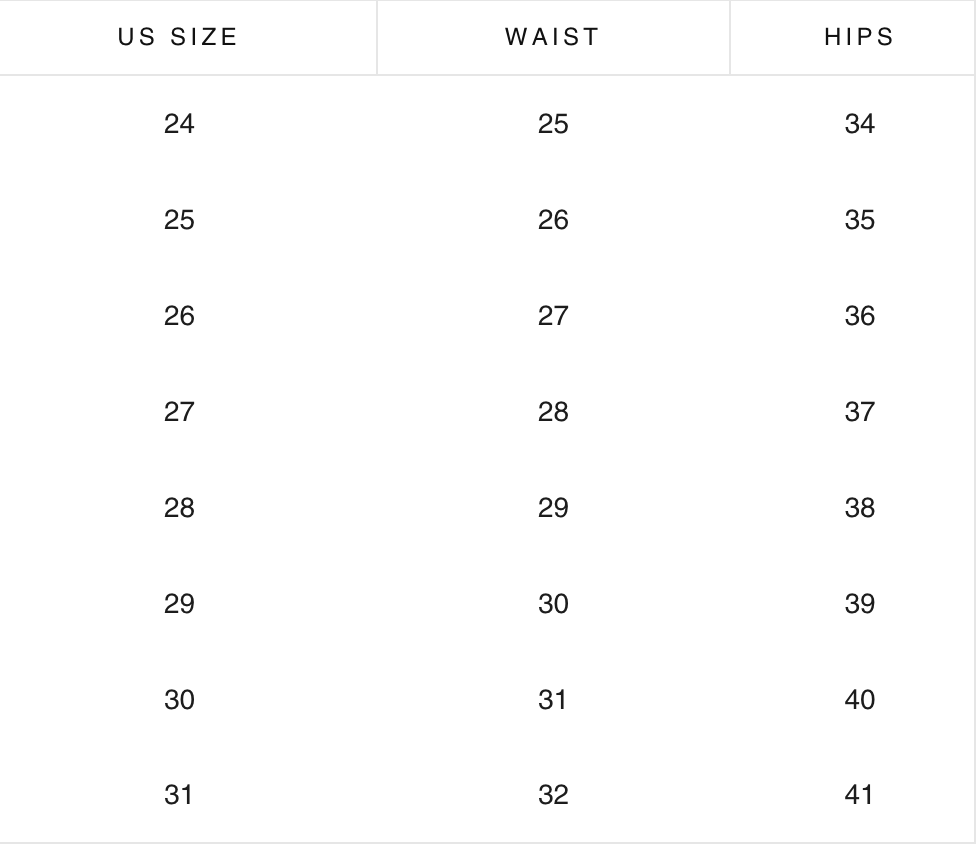This screenshot has height=844, width=976.
Task: Select waist value 32 in last row
Action: pos(553,795)
